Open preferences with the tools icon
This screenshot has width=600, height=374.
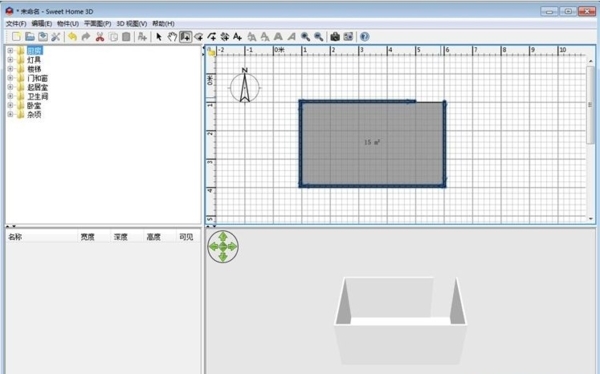tap(56, 37)
